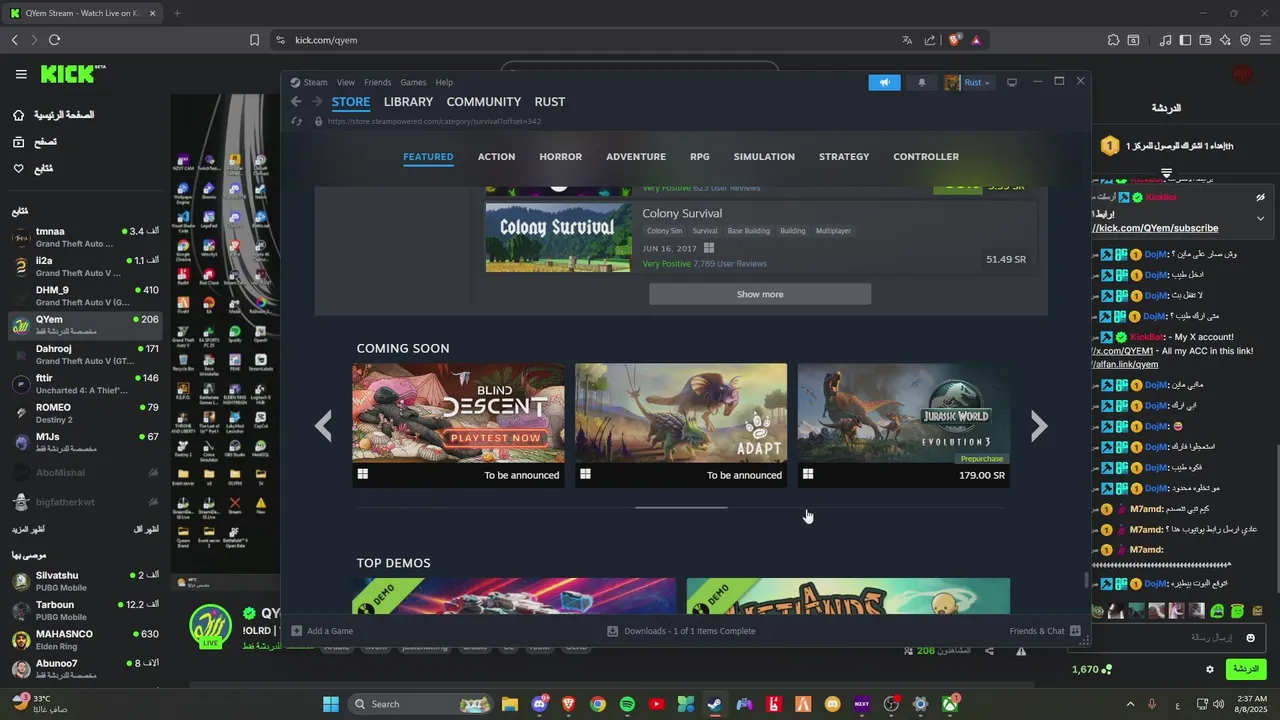Click the Steam announcements megaphone icon
This screenshot has width=1280, height=720.
[884, 82]
